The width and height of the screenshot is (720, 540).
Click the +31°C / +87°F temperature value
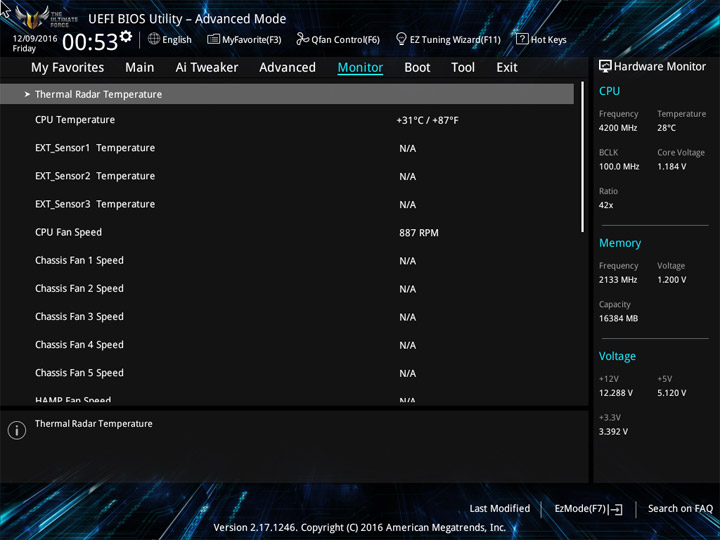(428, 121)
